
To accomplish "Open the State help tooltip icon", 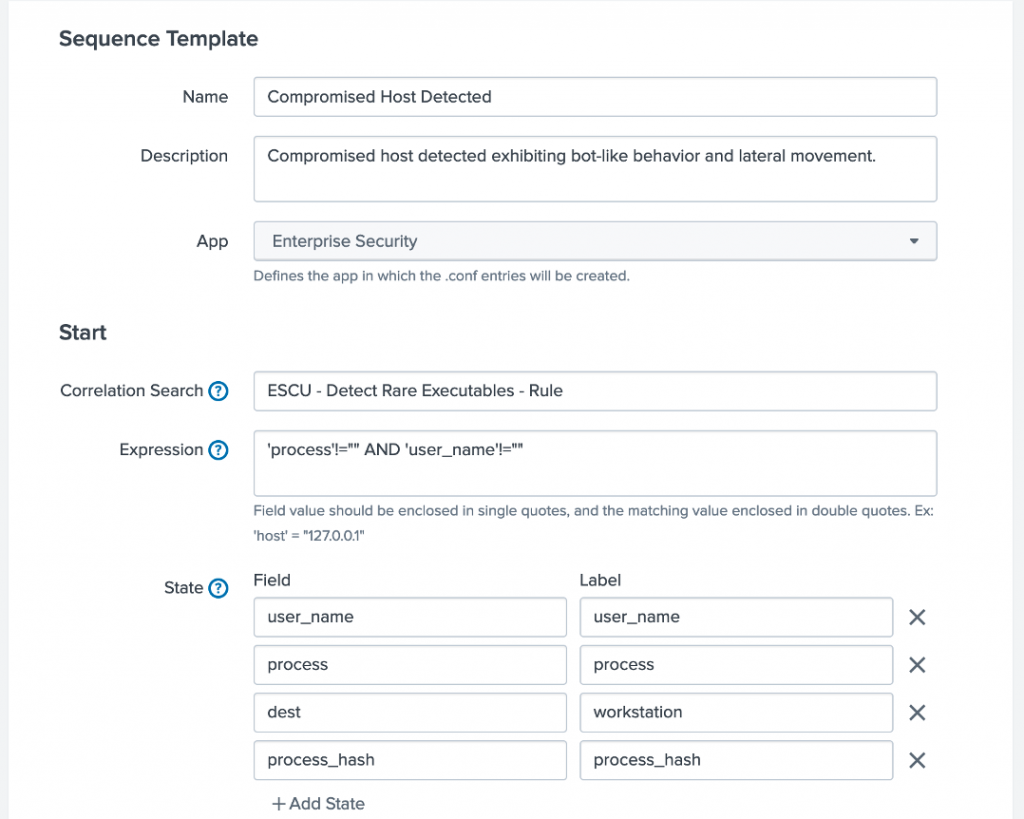I will pyautogui.click(x=218, y=588).
